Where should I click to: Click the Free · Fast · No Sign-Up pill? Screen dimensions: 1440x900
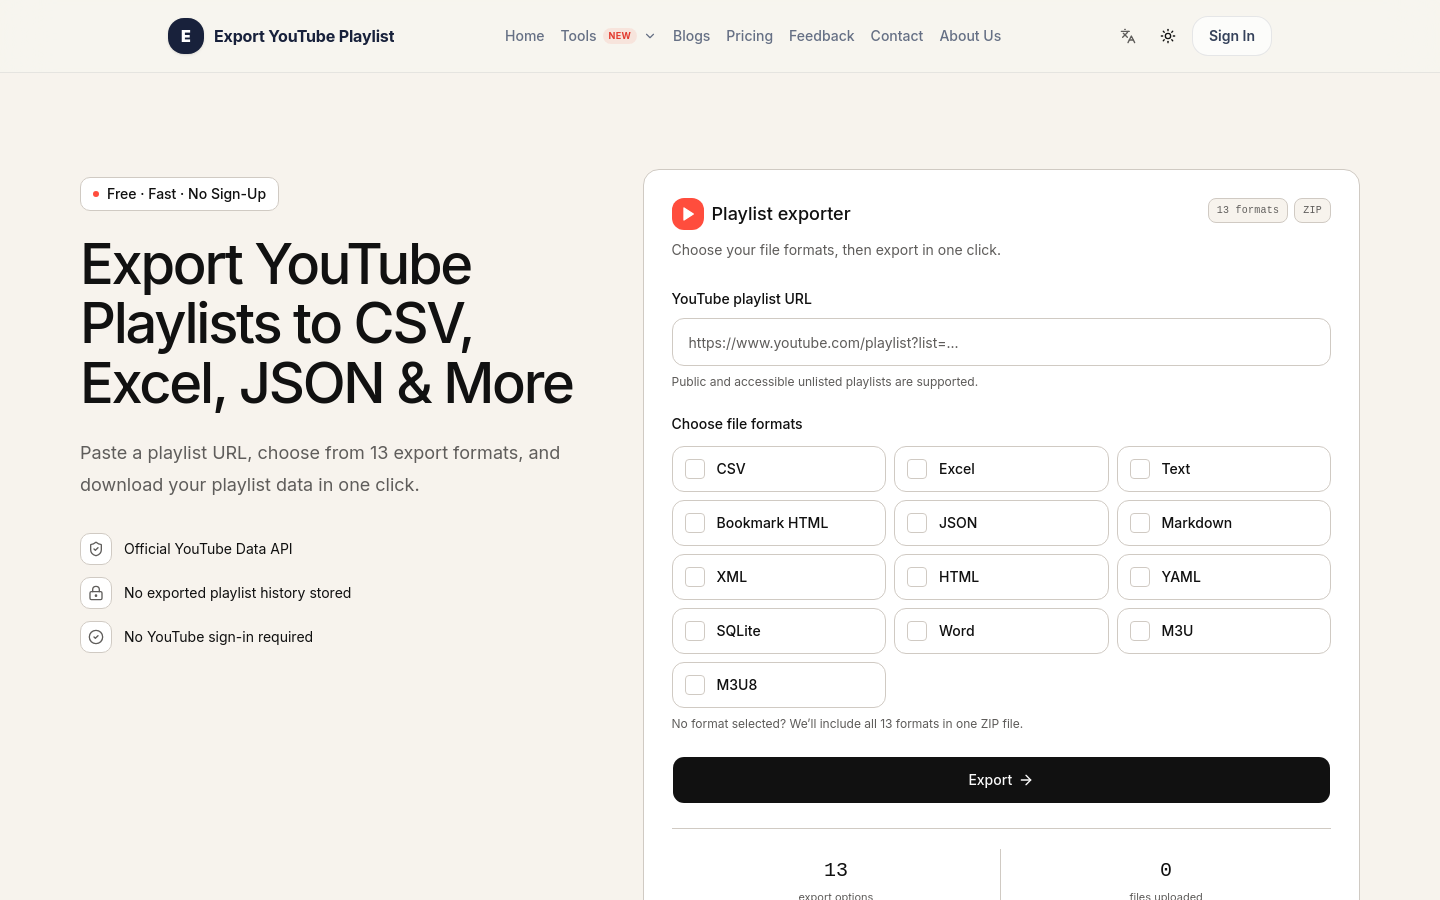point(179,194)
